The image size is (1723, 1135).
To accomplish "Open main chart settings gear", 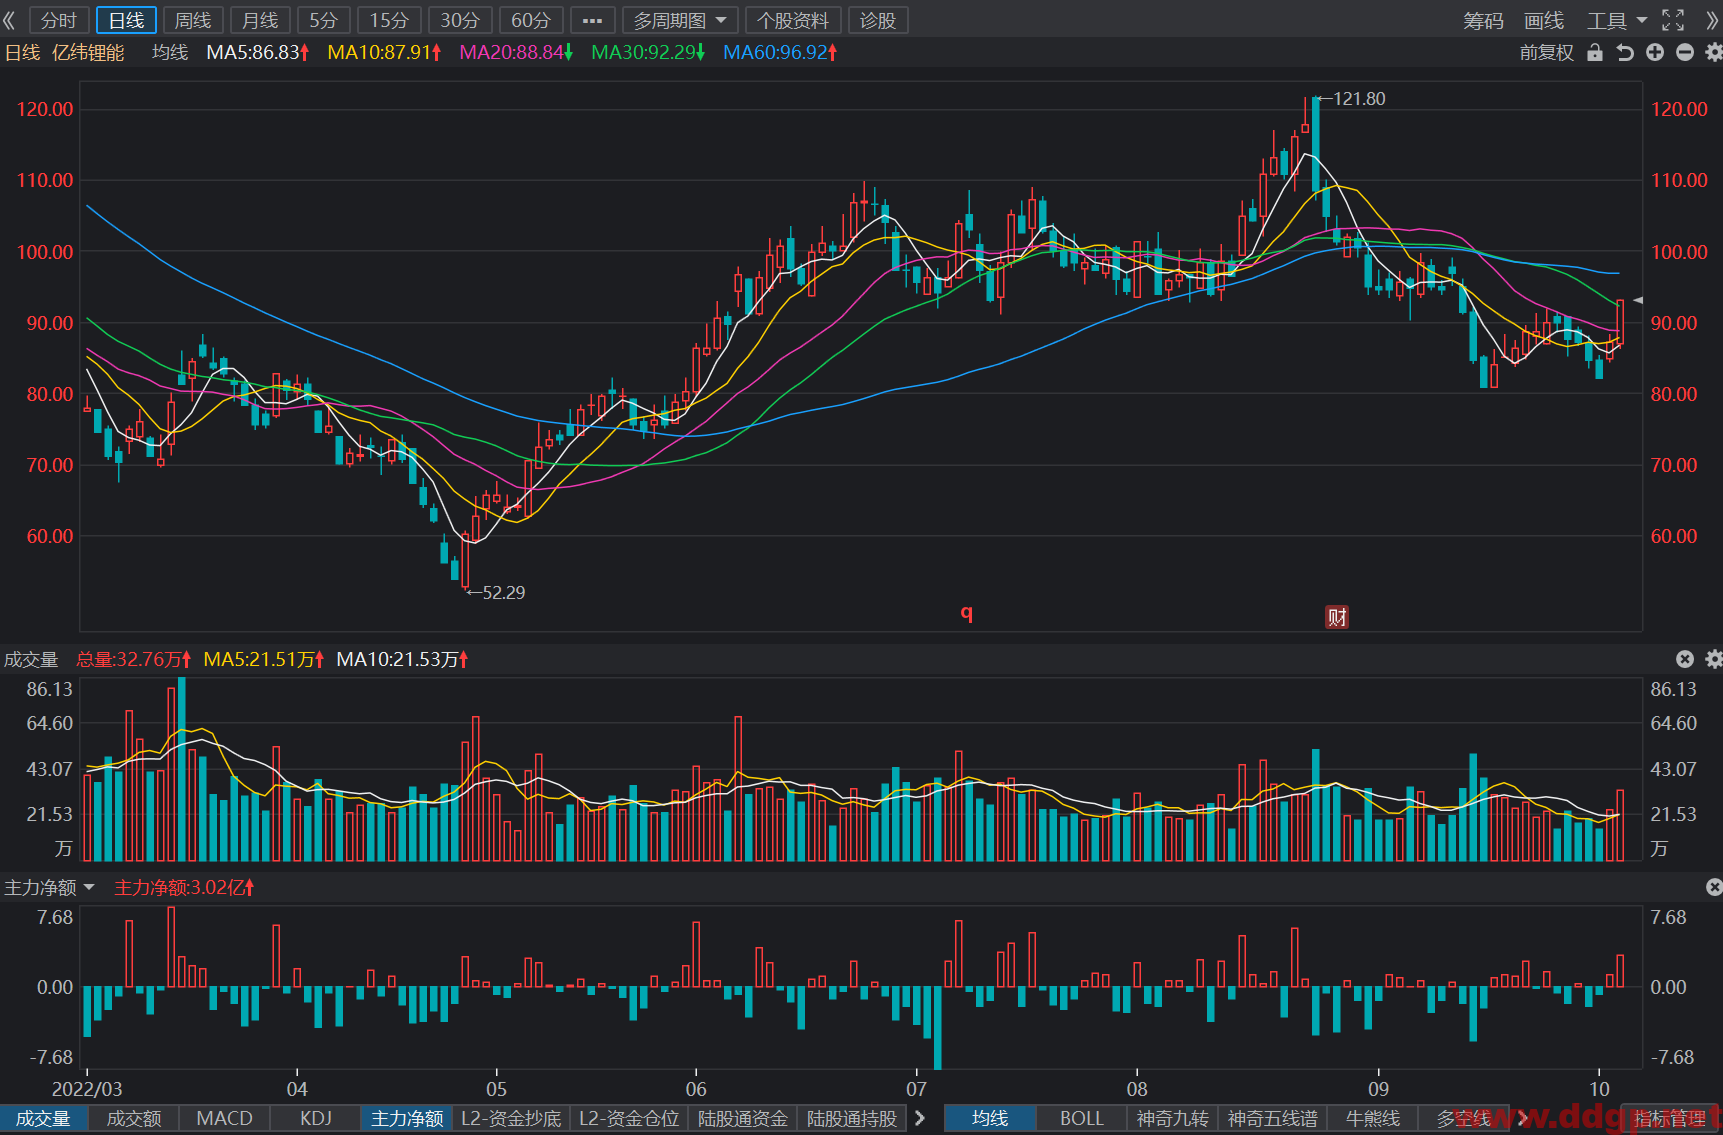I will pos(1713,52).
